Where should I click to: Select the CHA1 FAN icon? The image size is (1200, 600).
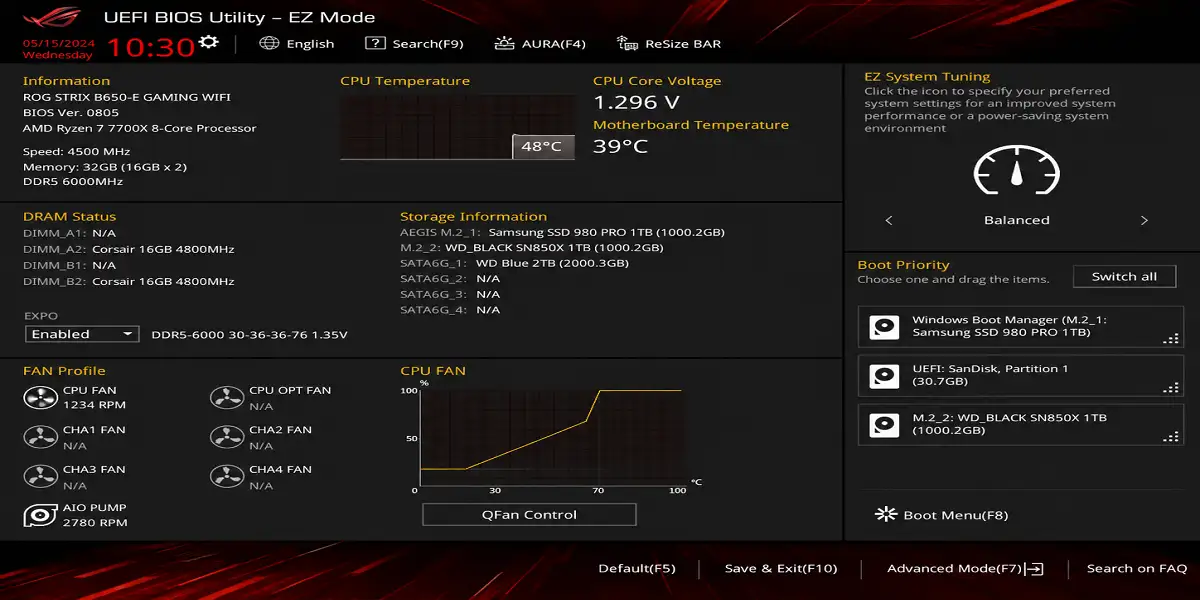40,437
